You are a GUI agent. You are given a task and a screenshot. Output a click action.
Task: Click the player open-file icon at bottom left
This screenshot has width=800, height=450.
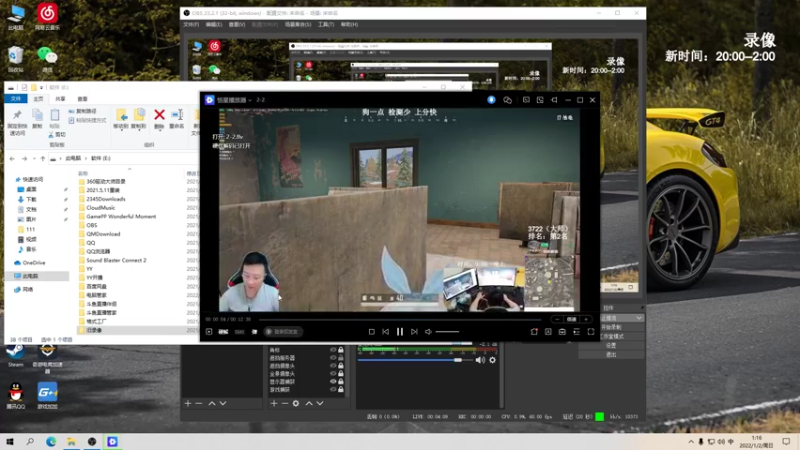pos(209,332)
